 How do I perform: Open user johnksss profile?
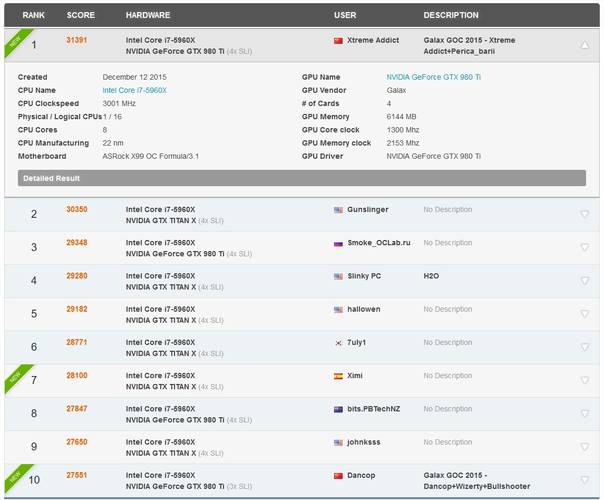tap(364, 442)
